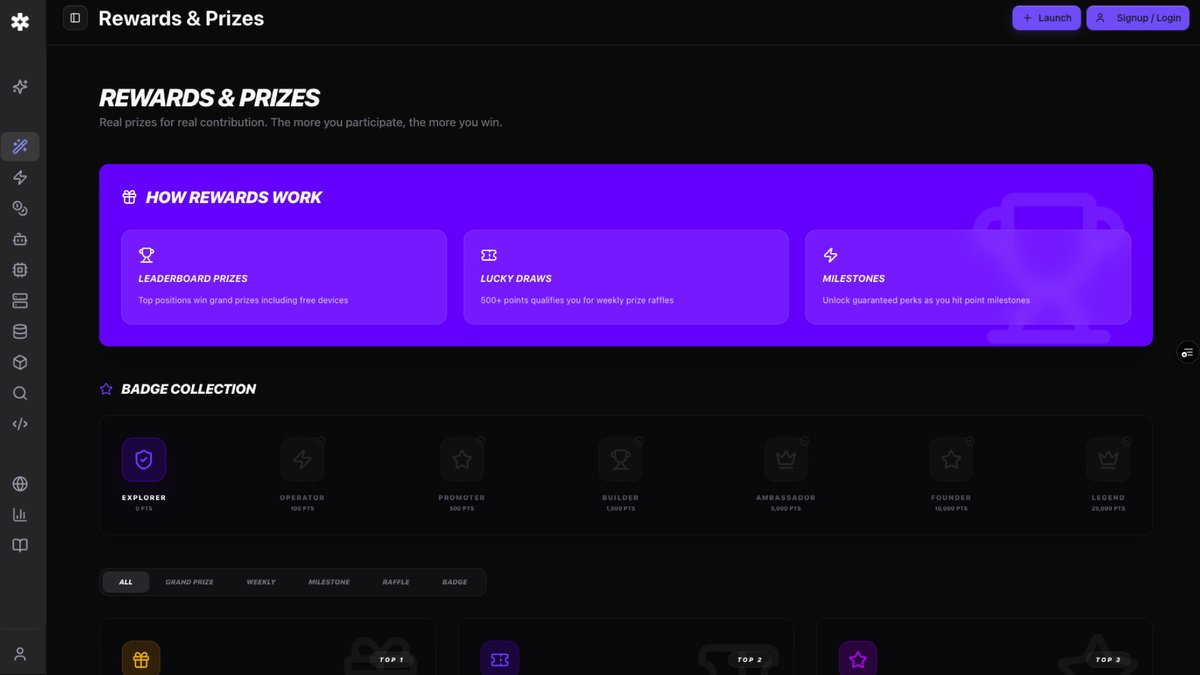Click the star icon on Top 3 card
The width and height of the screenshot is (1200, 675).
tap(858, 659)
